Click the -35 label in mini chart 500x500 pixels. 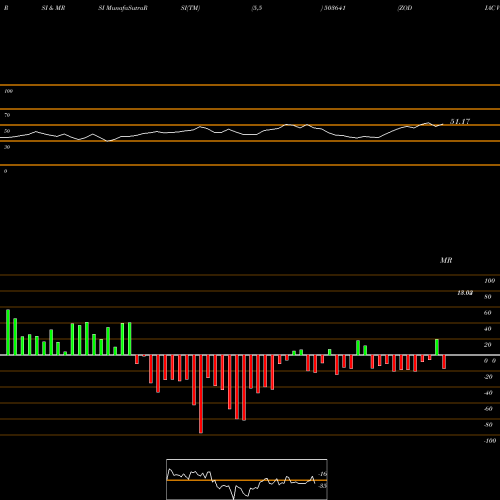[323, 486]
